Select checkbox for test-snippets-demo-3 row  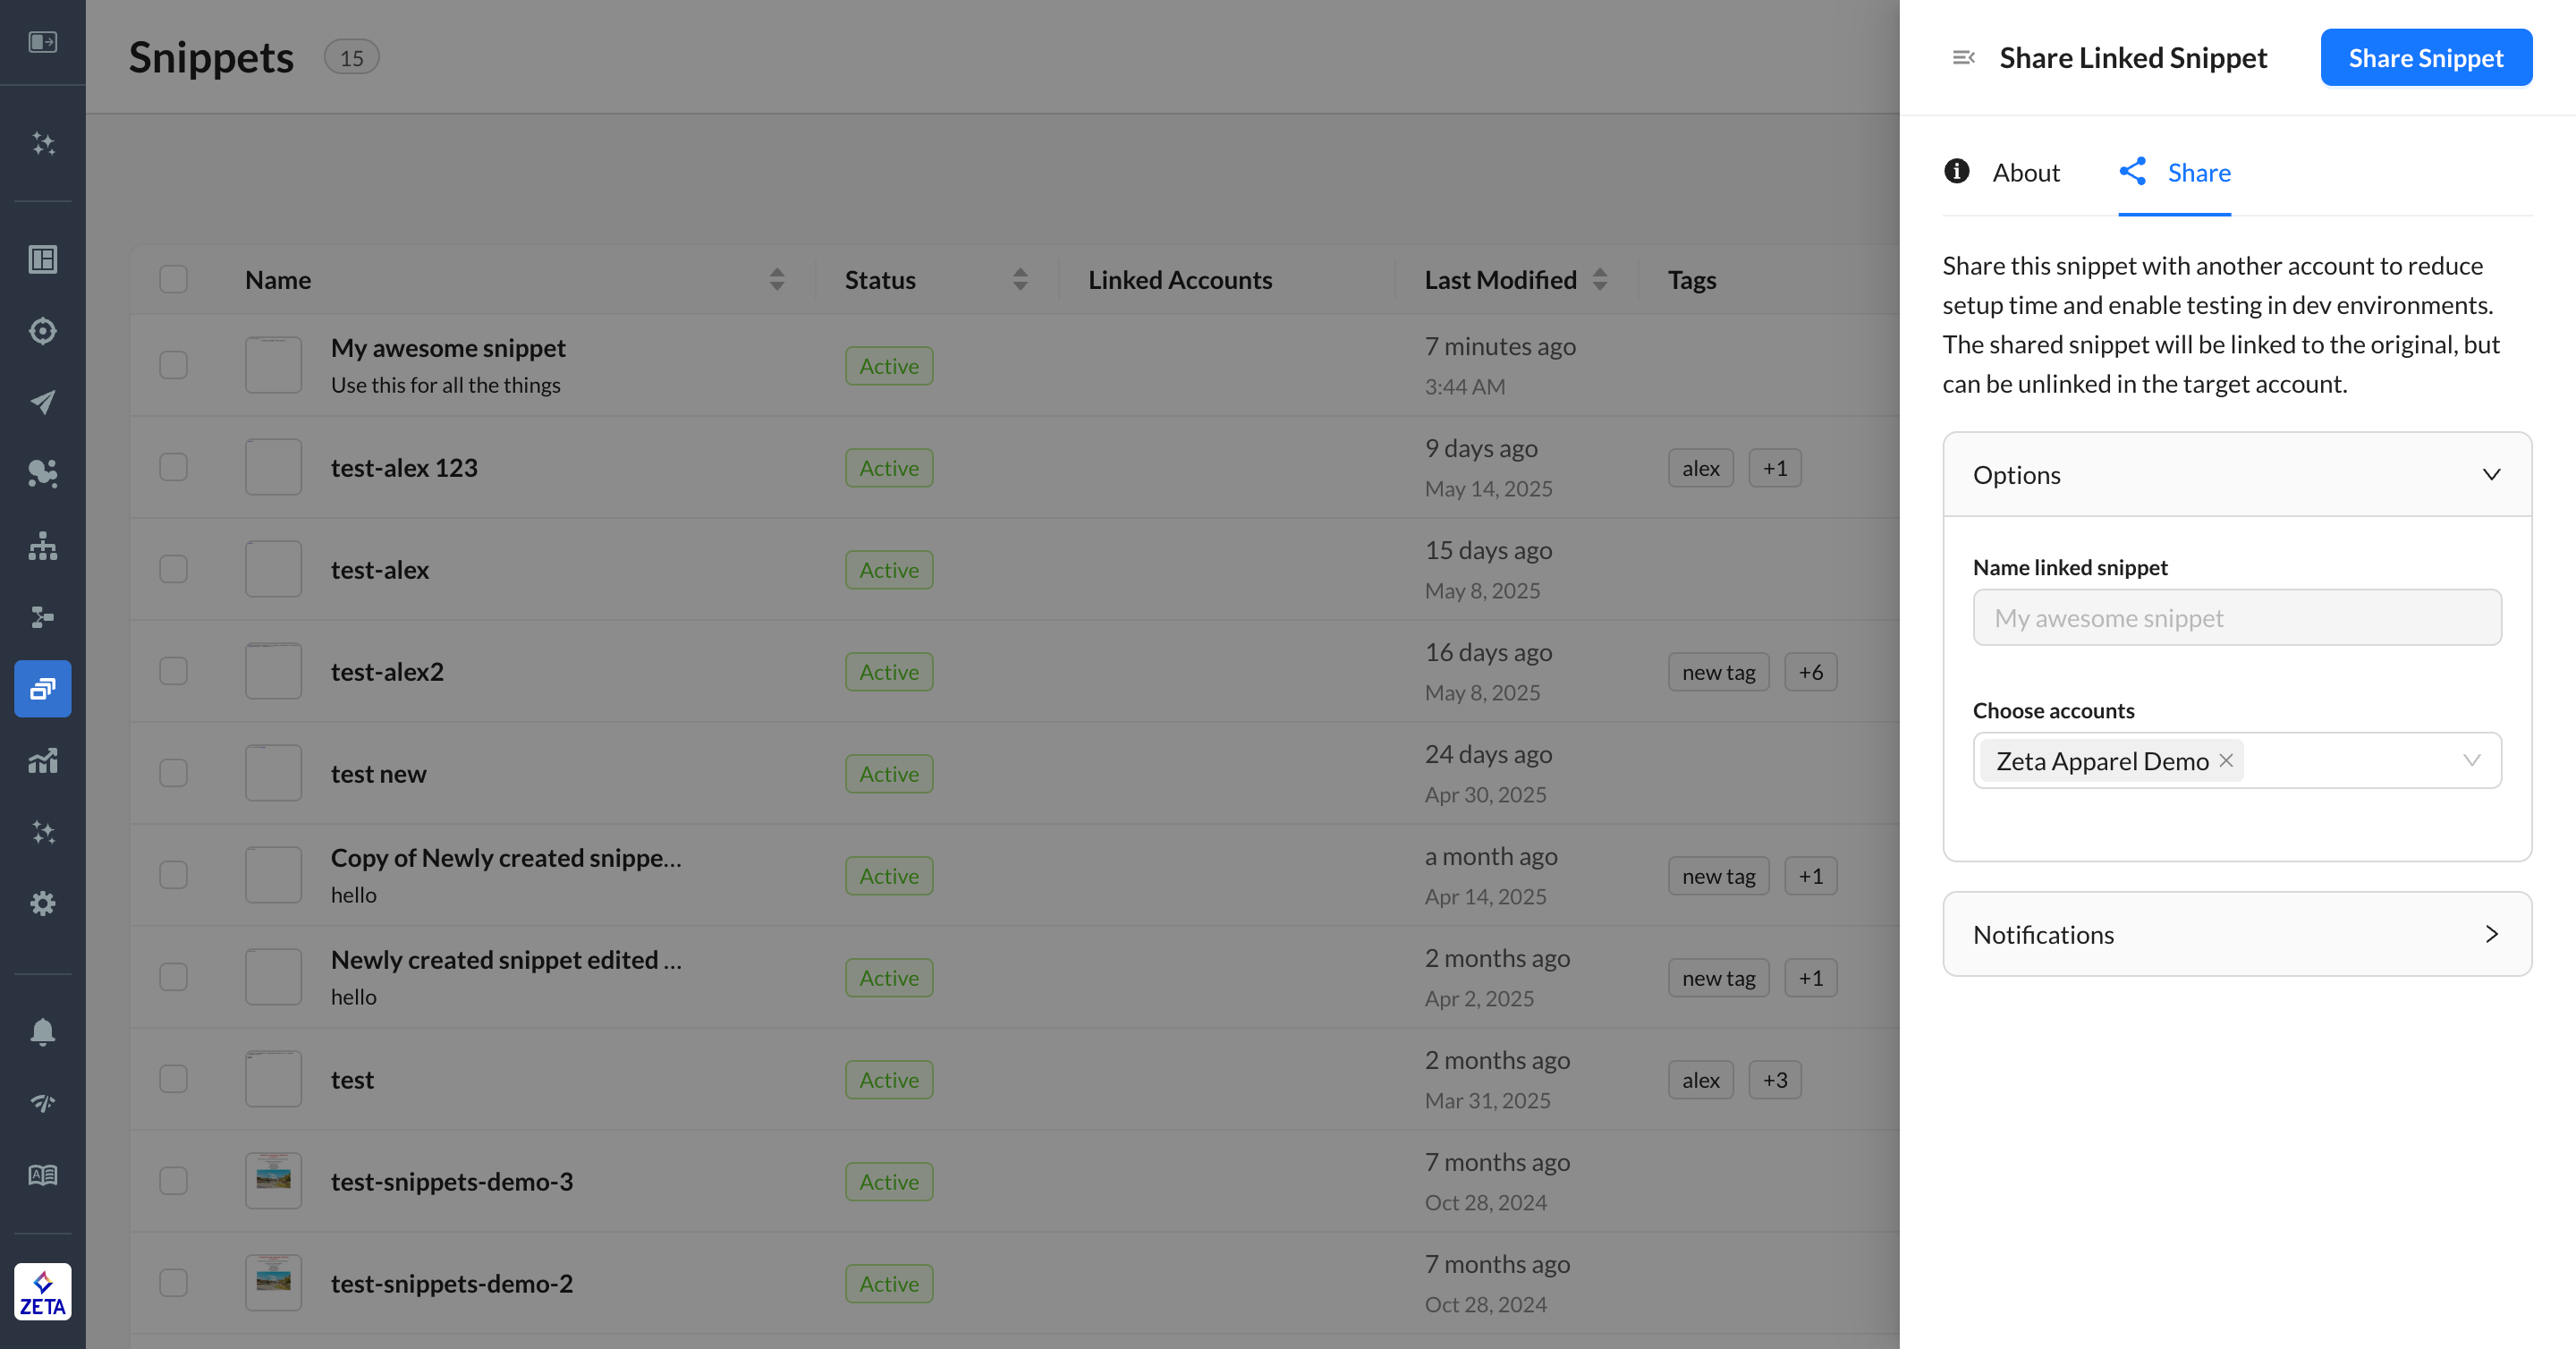click(x=174, y=1181)
